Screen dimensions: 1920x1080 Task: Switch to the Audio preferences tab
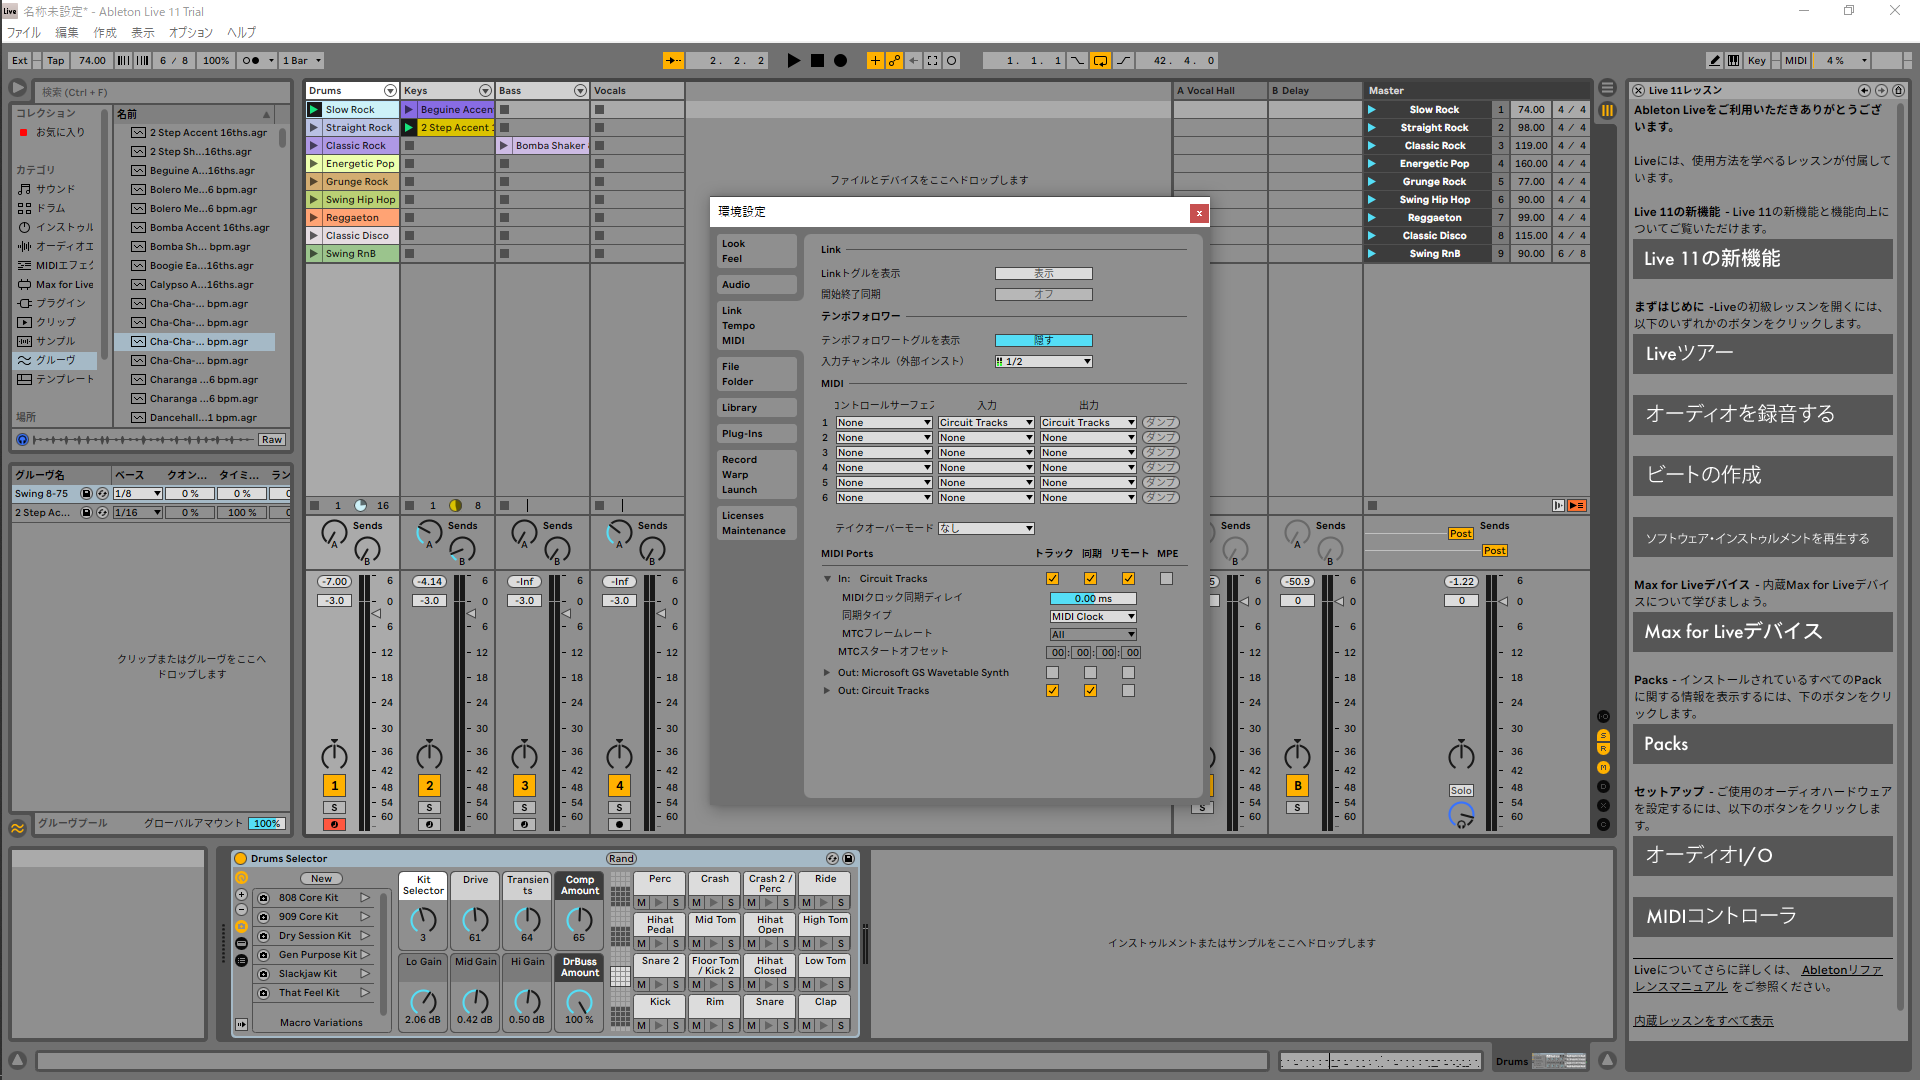coord(756,285)
